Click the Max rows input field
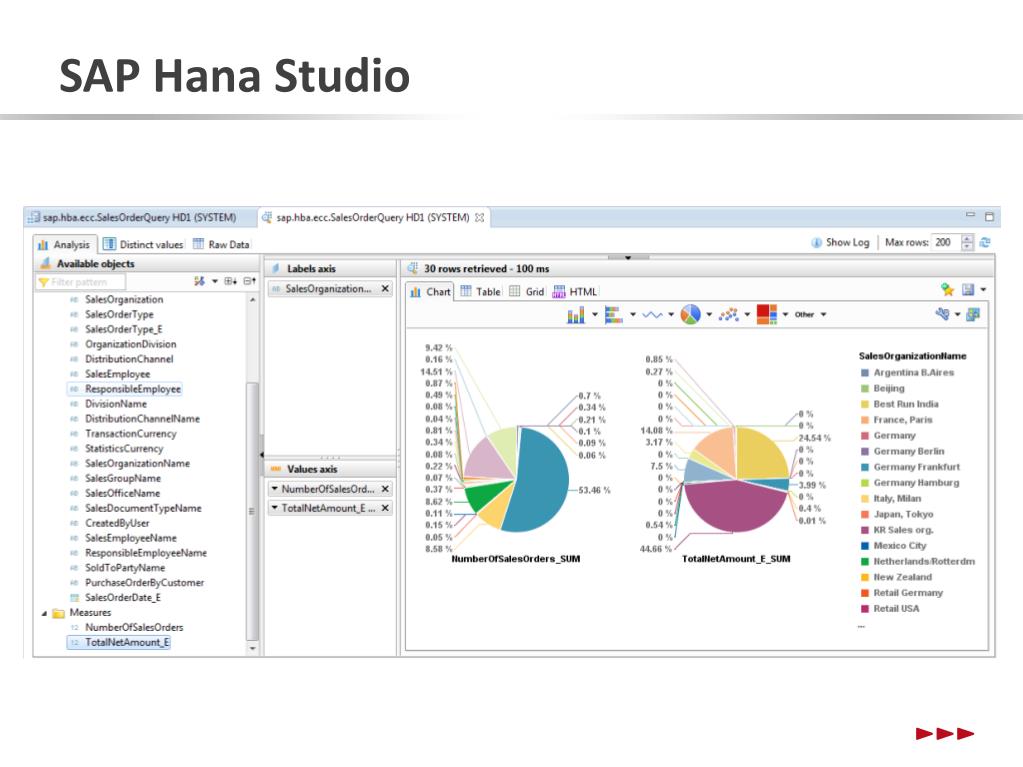This screenshot has width=1023, height=767. (946, 243)
